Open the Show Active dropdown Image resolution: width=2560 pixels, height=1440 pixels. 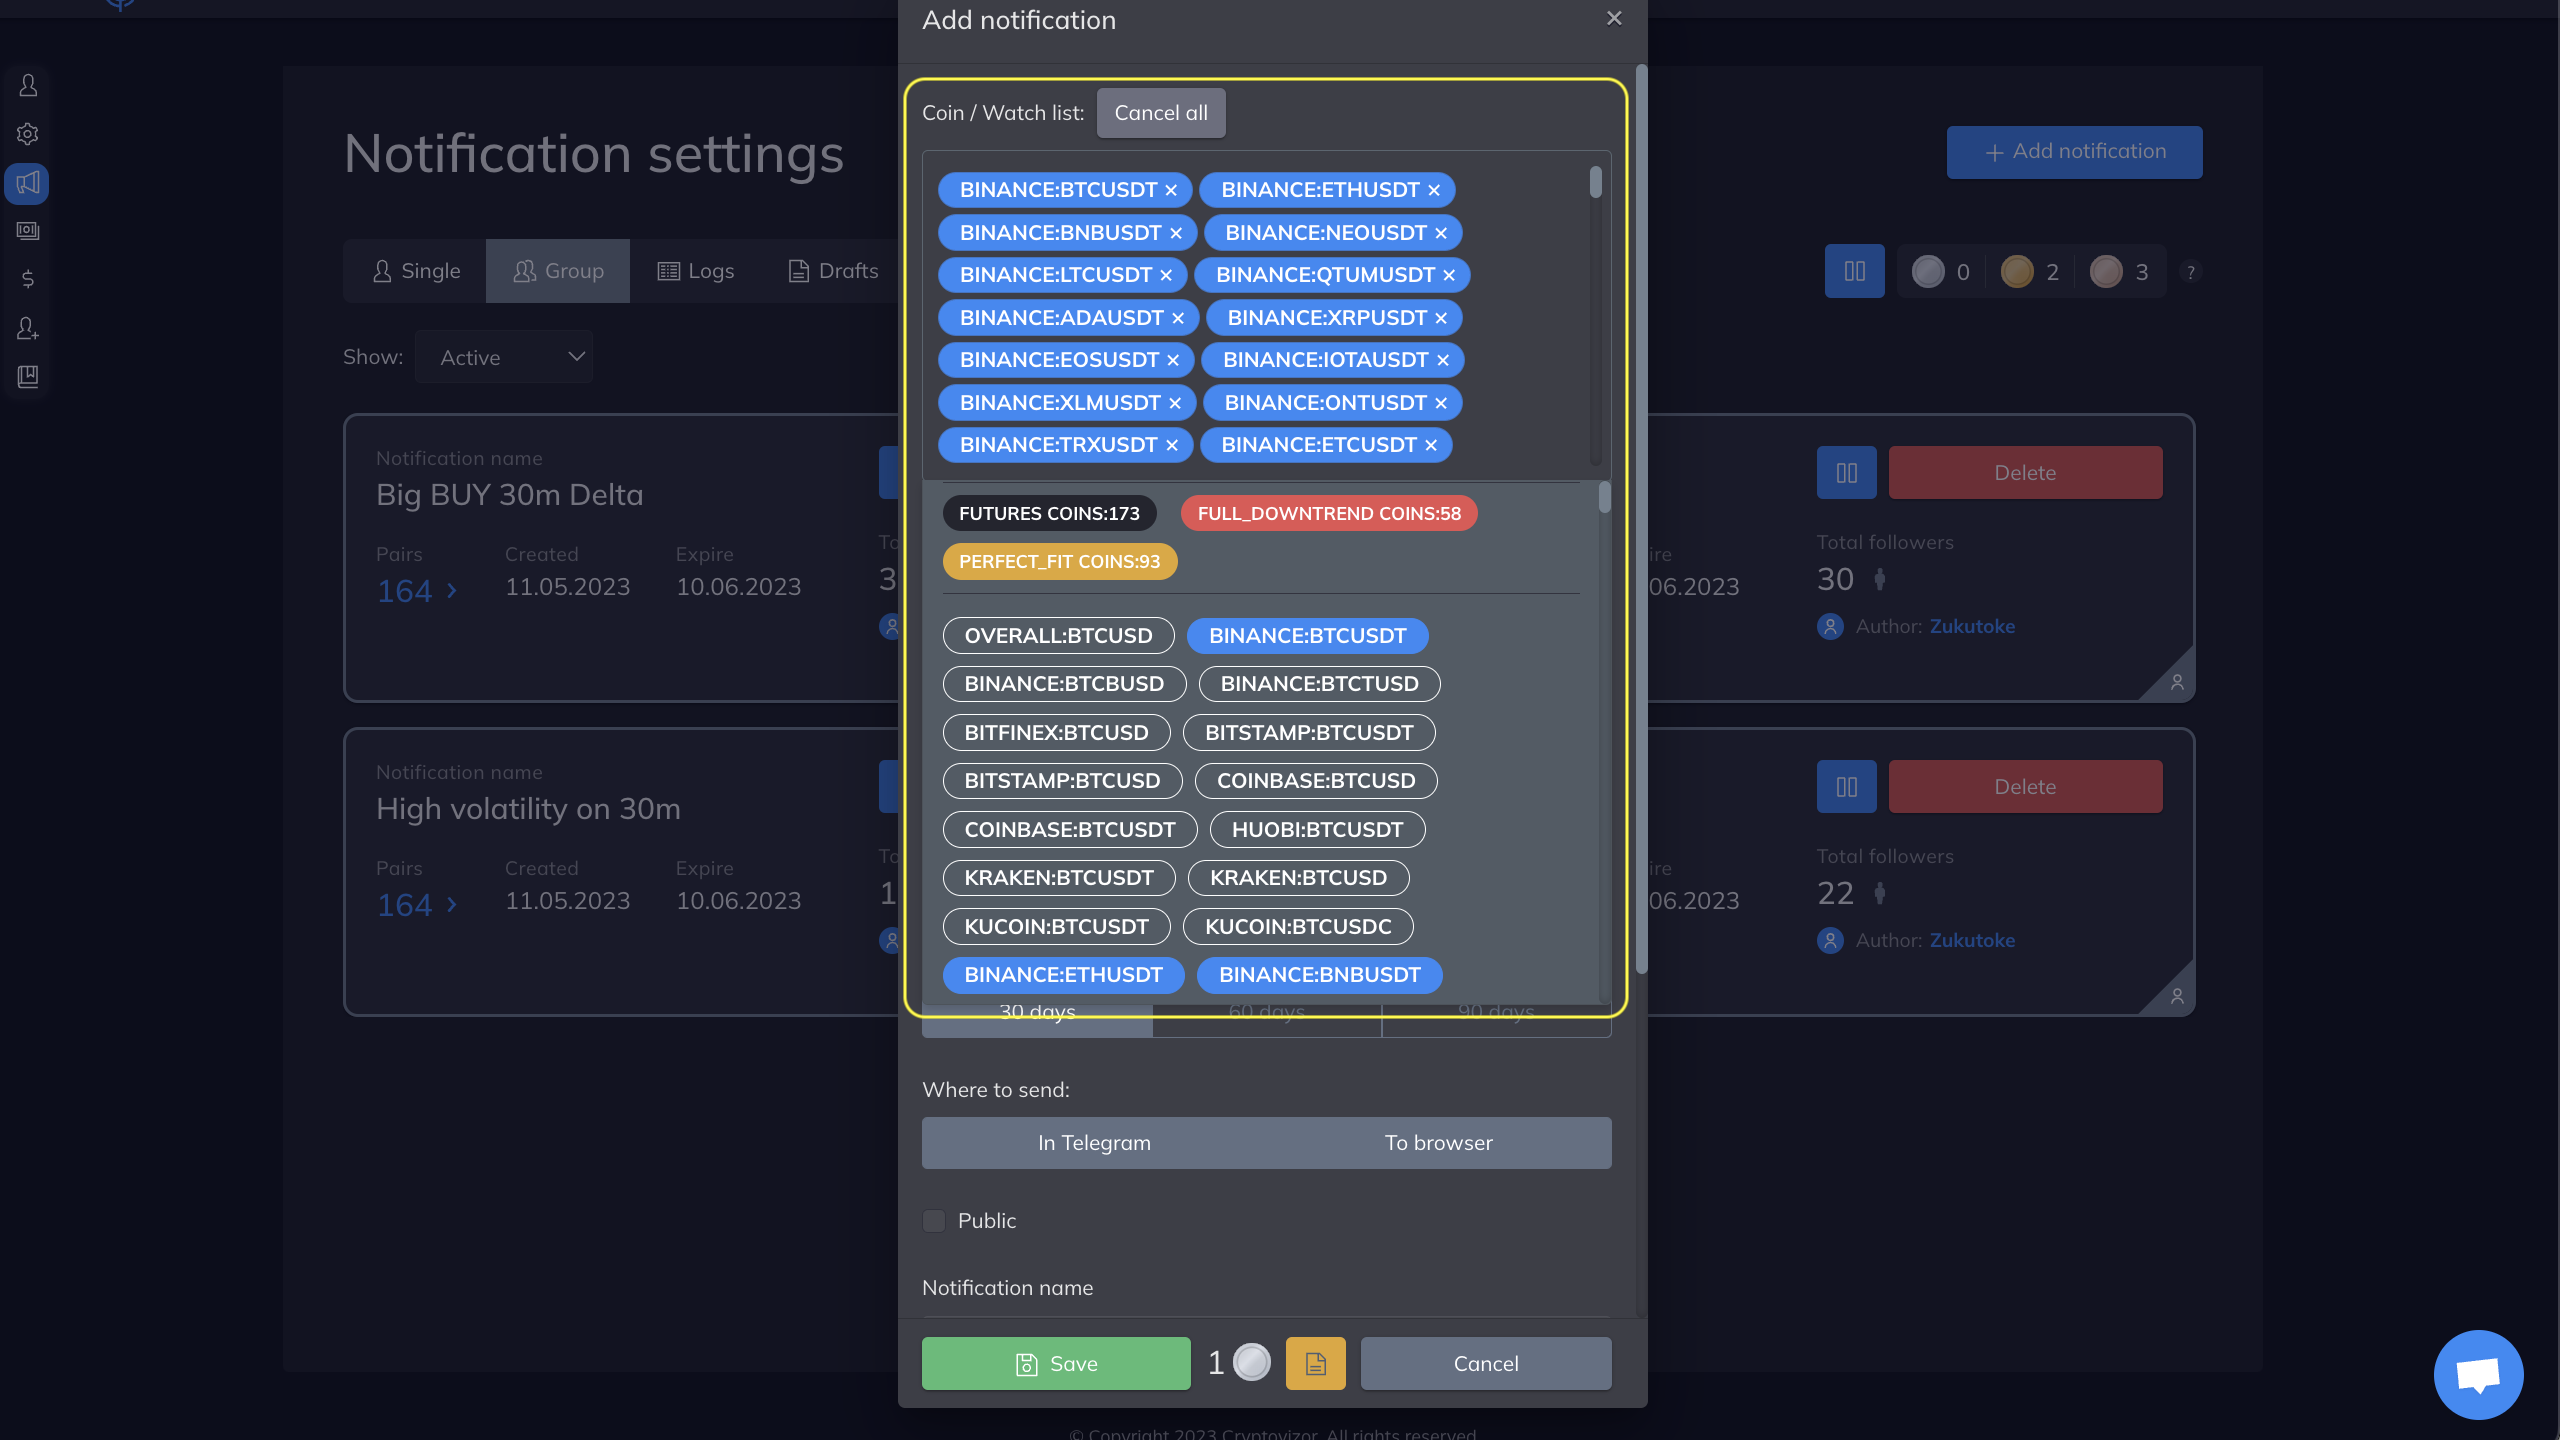(504, 357)
